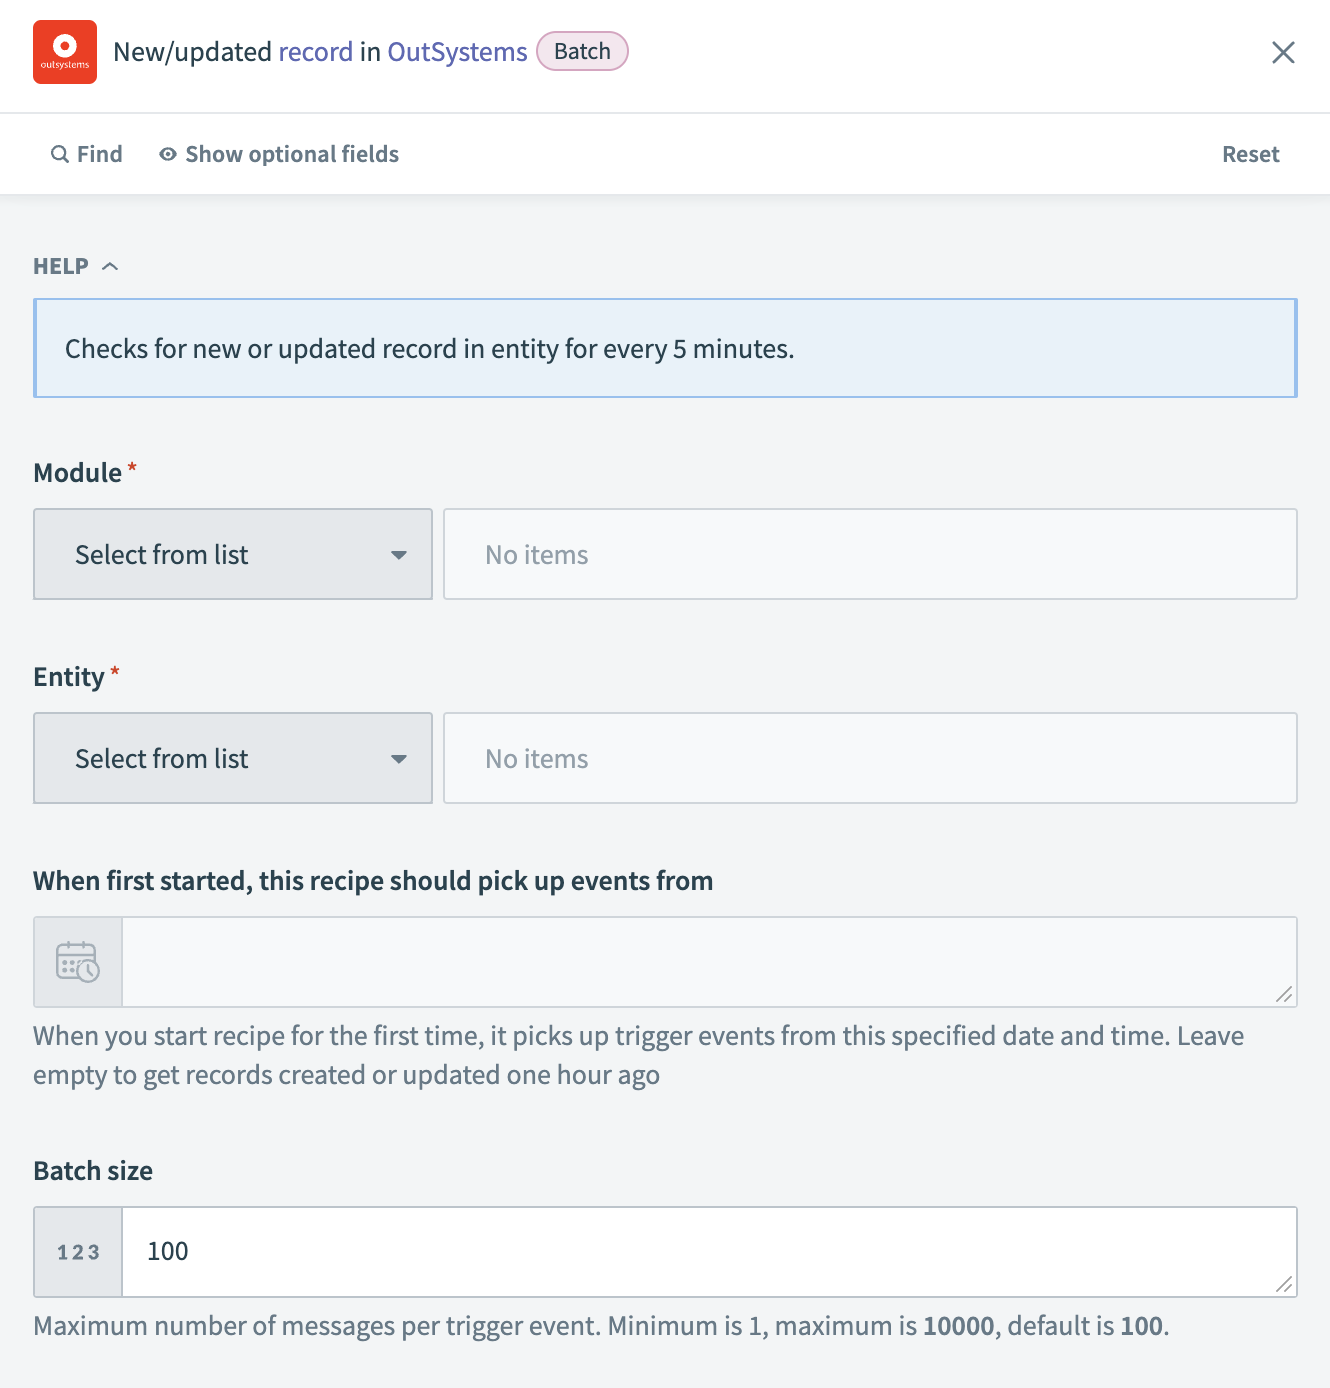The image size is (1330, 1388).
Task: Close the trigger configuration panel
Action: (1283, 52)
